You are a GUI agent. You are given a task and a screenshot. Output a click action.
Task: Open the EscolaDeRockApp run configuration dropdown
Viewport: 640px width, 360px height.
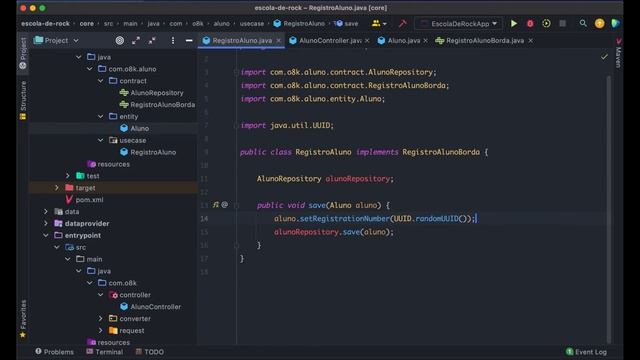click(459, 24)
